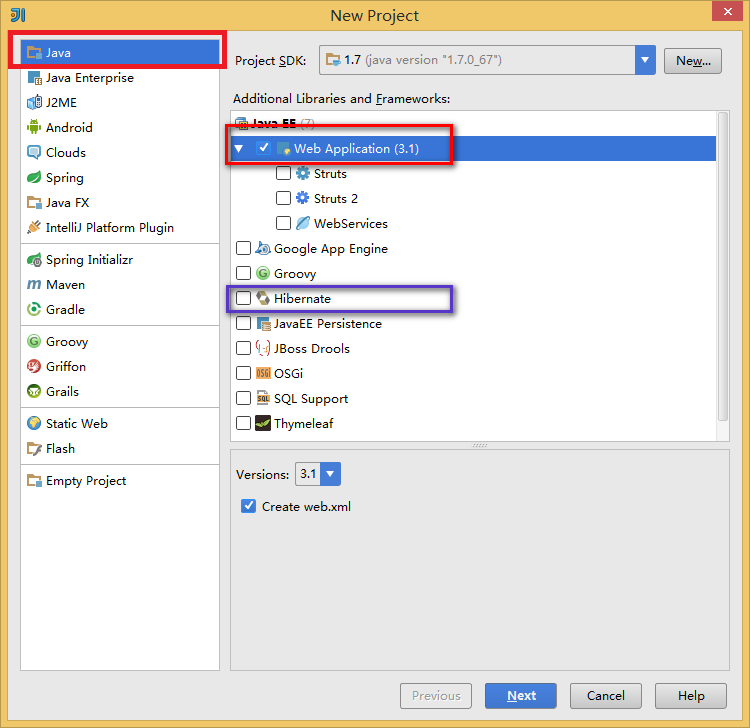Click the SQL Support icon
This screenshot has height=728, width=750.
pyautogui.click(x=263, y=398)
